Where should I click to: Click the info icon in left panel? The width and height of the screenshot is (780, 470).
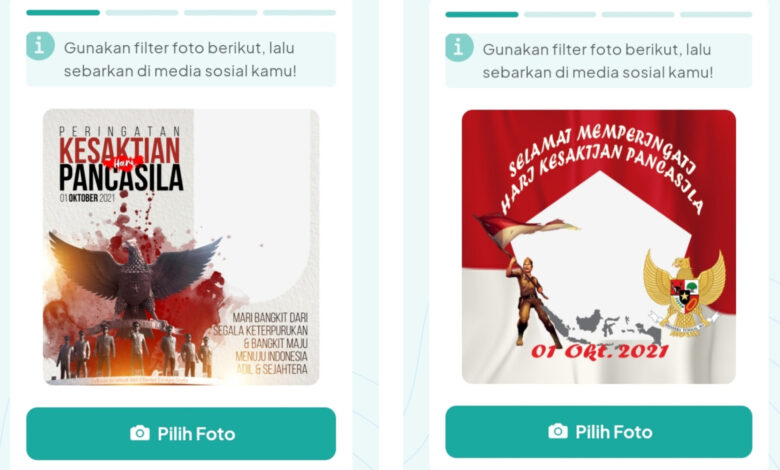pos(40,46)
